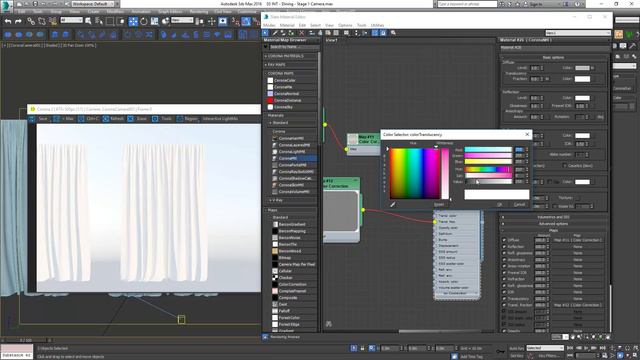Image resolution: width=640 pixels, height=360 pixels.
Task: Open the Material/Map Browser options arrow
Action: (x=266, y=47)
